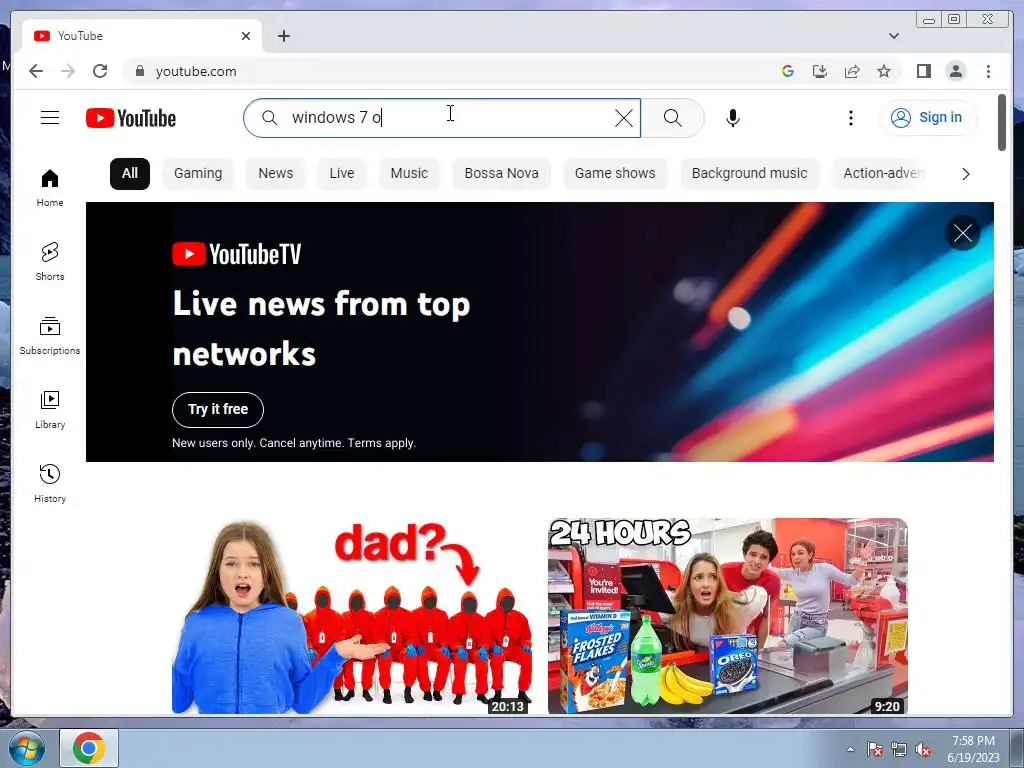This screenshot has height=768, width=1024.
Task: Click the muted volume tray icon
Action: 923,749
